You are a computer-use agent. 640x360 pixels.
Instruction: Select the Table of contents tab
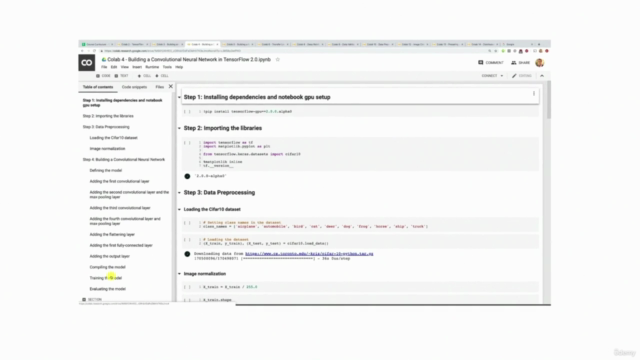tap(98, 87)
